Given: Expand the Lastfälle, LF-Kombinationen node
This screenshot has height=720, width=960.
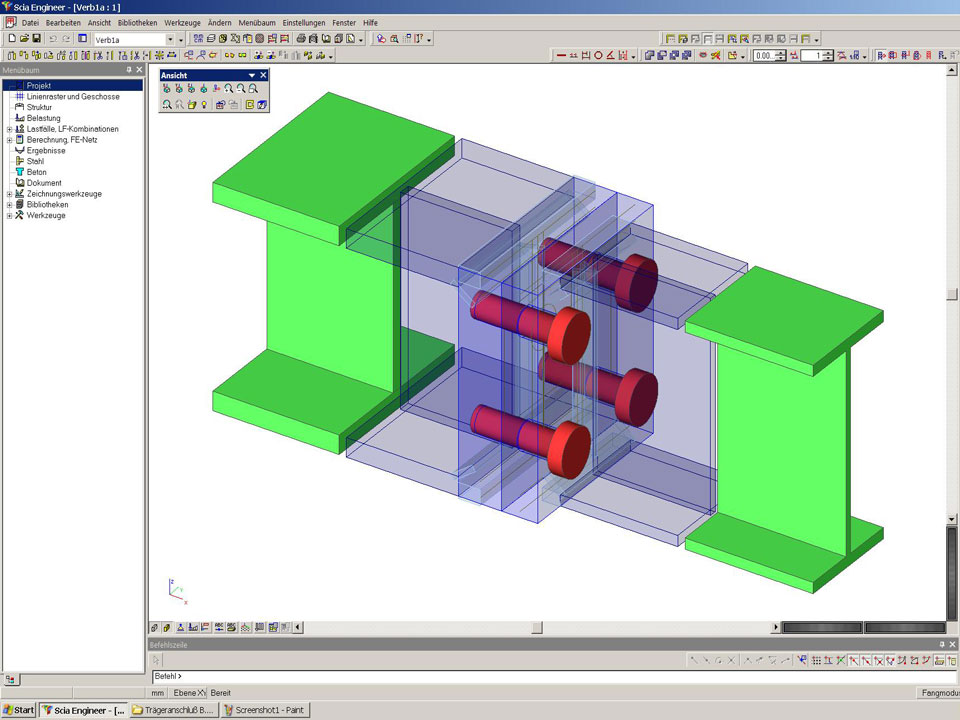Looking at the screenshot, I should tap(9, 129).
